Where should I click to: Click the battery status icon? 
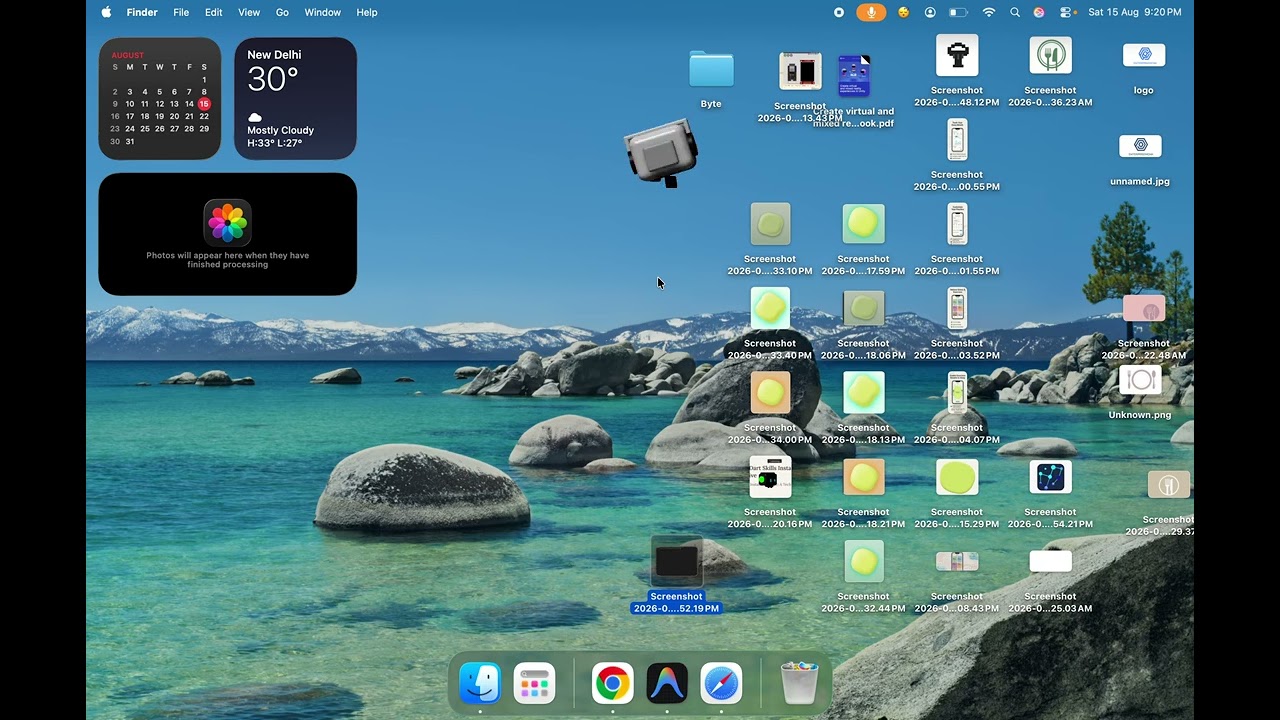(x=958, y=12)
